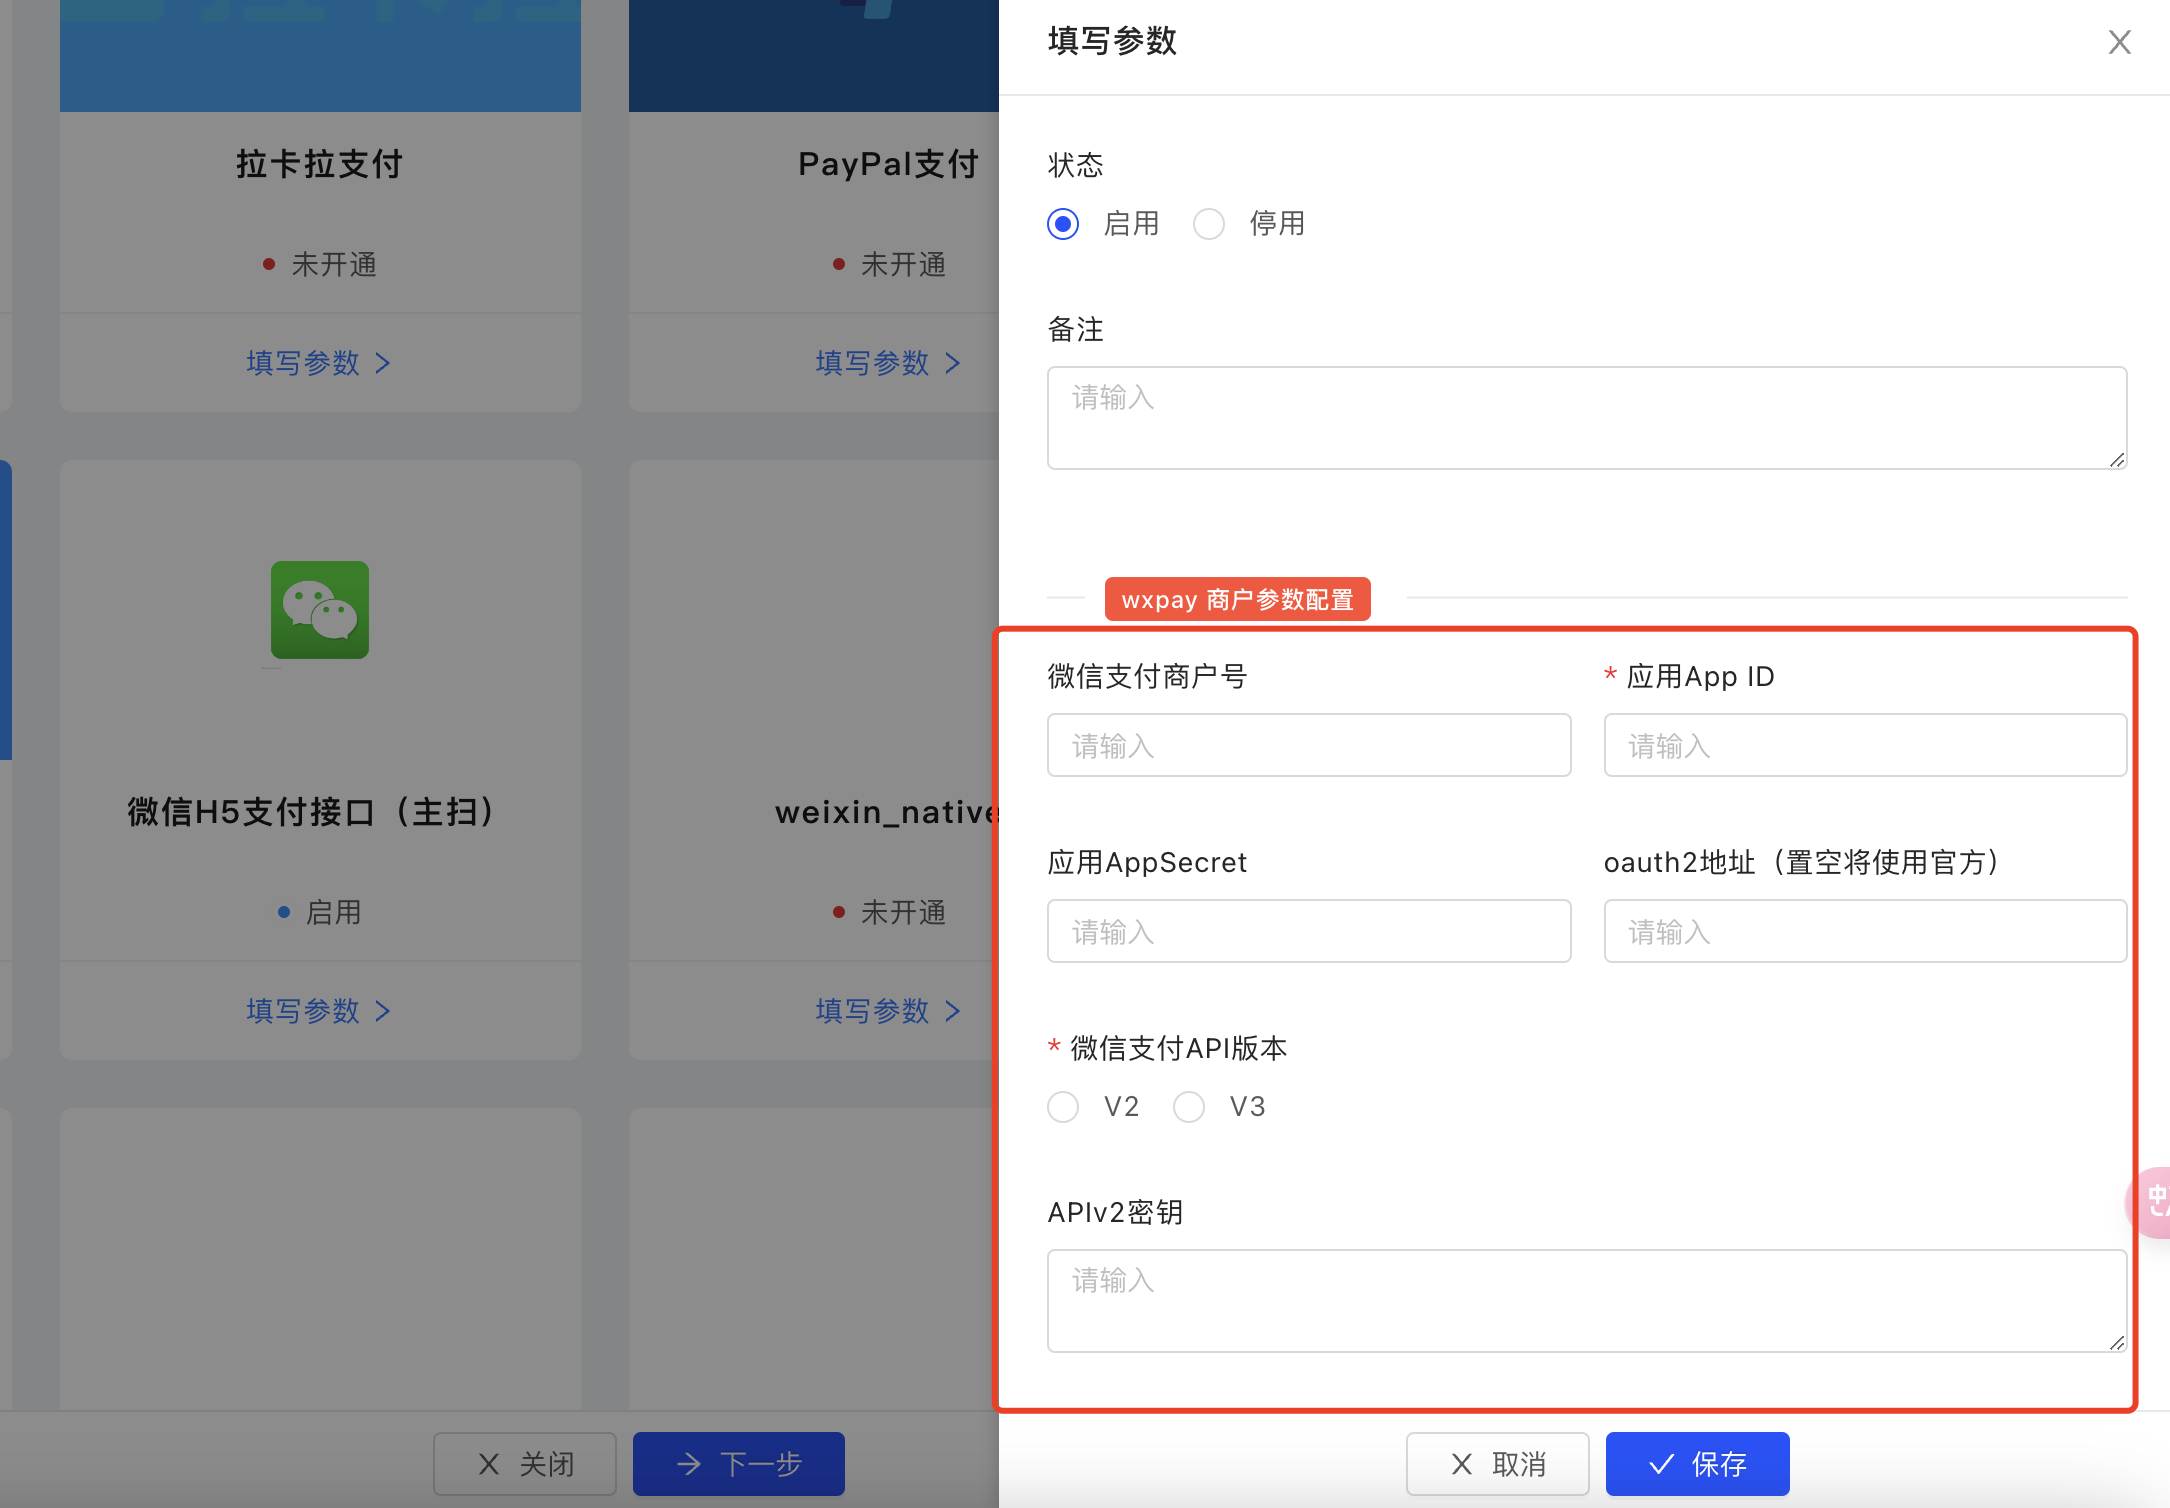
Task: Click the 关闭 close button at bottom
Action: click(525, 1464)
